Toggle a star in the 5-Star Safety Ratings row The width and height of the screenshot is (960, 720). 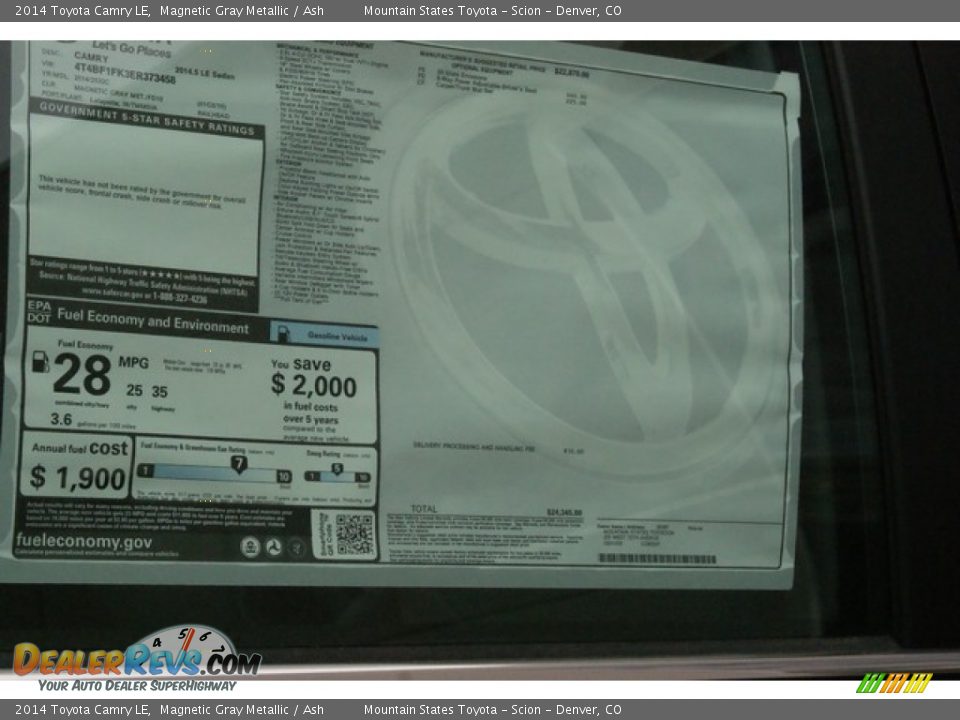point(158,273)
